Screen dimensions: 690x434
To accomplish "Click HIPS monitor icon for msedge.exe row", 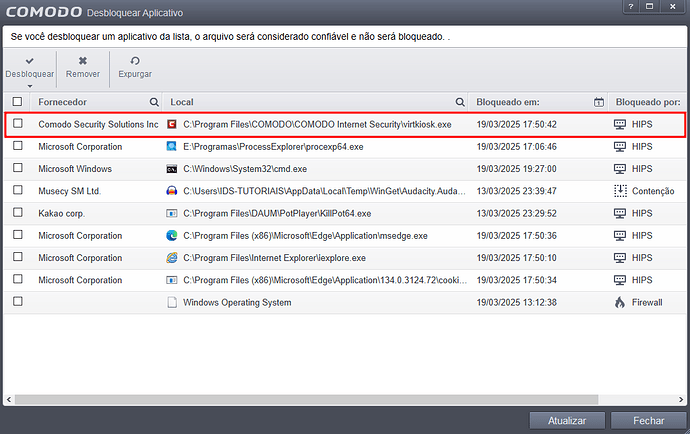I will [620, 235].
